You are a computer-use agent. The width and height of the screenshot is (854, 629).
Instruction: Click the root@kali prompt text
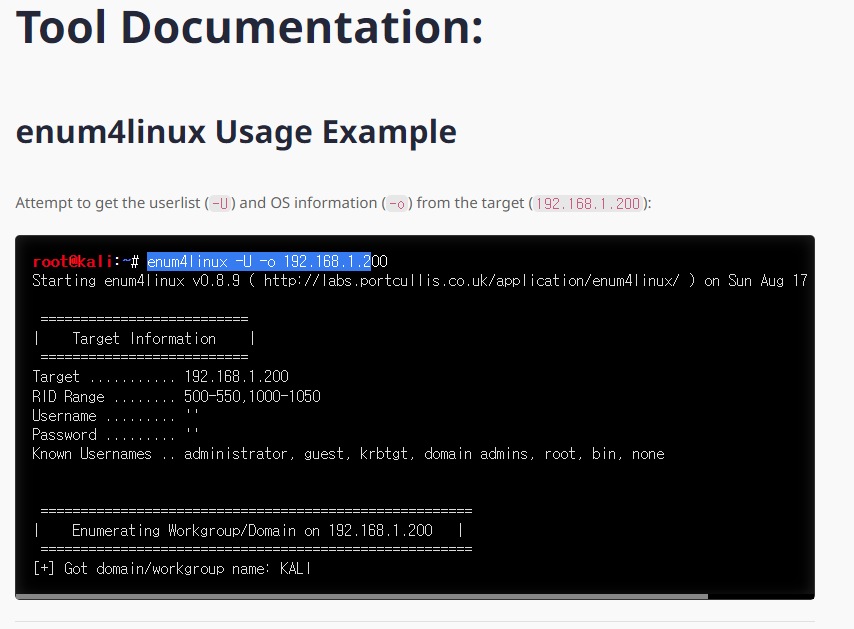(x=73, y=261)
